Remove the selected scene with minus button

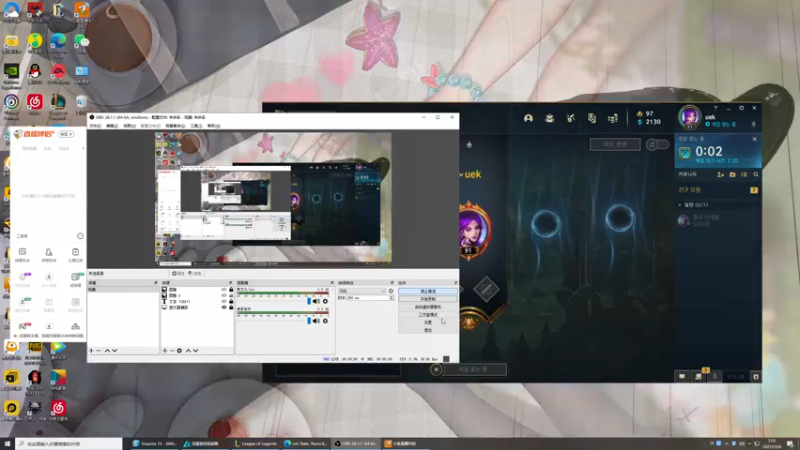98,351
